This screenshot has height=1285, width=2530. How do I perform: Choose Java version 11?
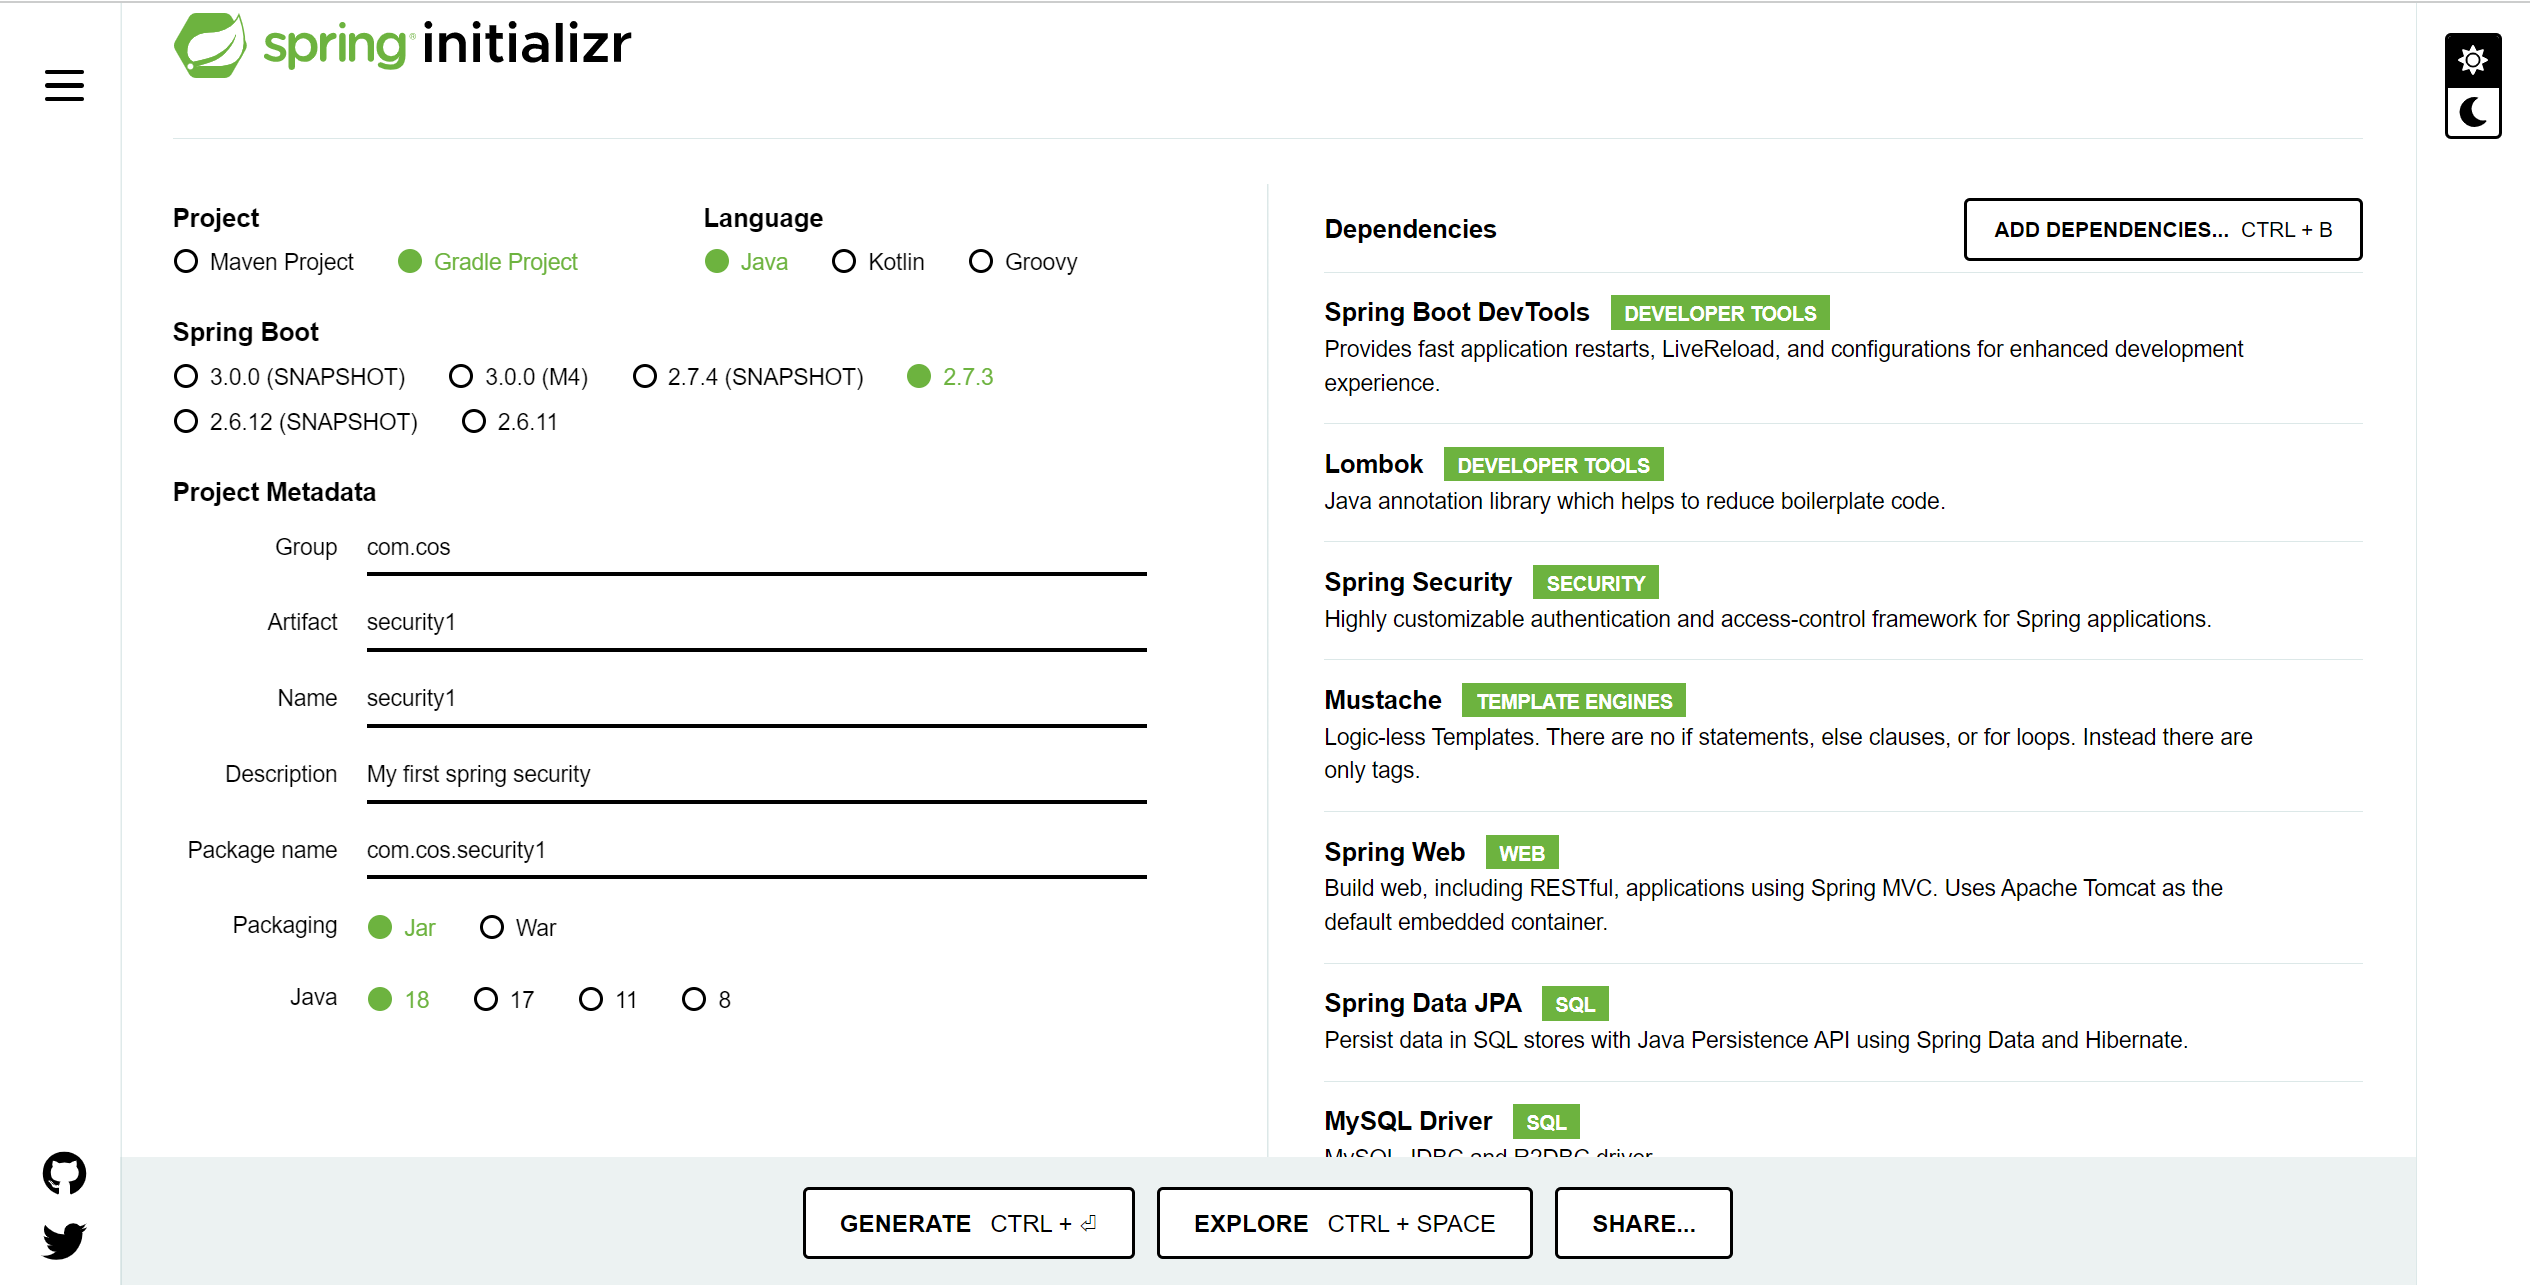pos(608,1000)
